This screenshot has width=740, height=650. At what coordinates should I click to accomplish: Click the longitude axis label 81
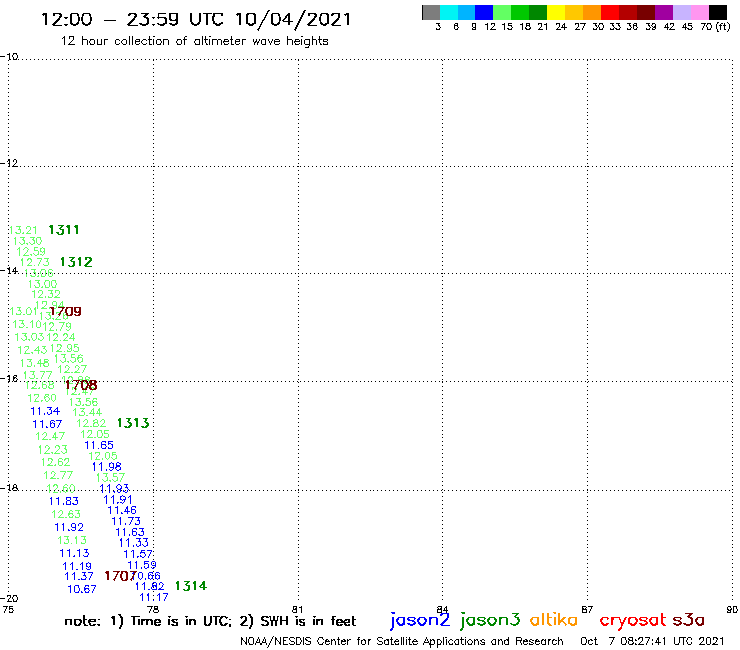point(297,609)
